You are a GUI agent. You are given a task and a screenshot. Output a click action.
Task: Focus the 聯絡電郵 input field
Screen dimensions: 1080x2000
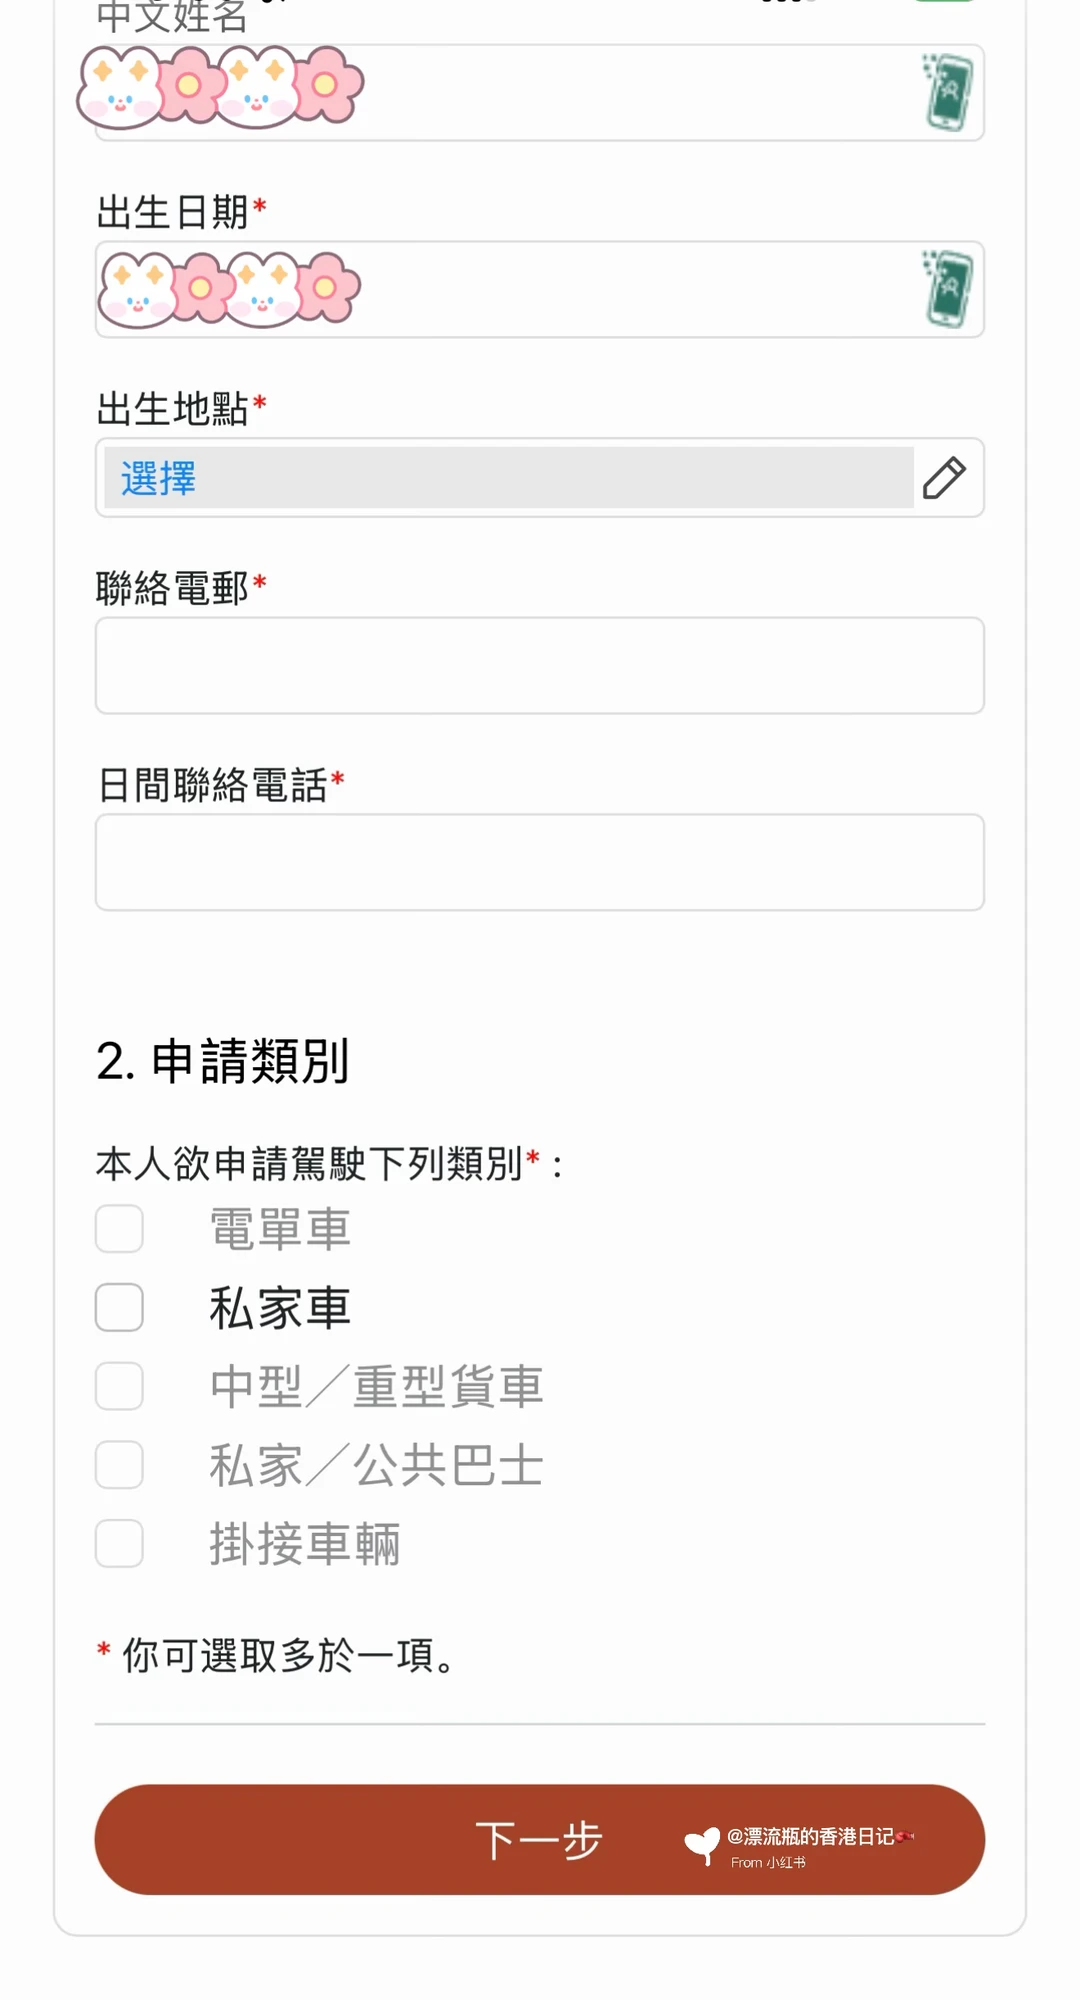coord(540,666)
